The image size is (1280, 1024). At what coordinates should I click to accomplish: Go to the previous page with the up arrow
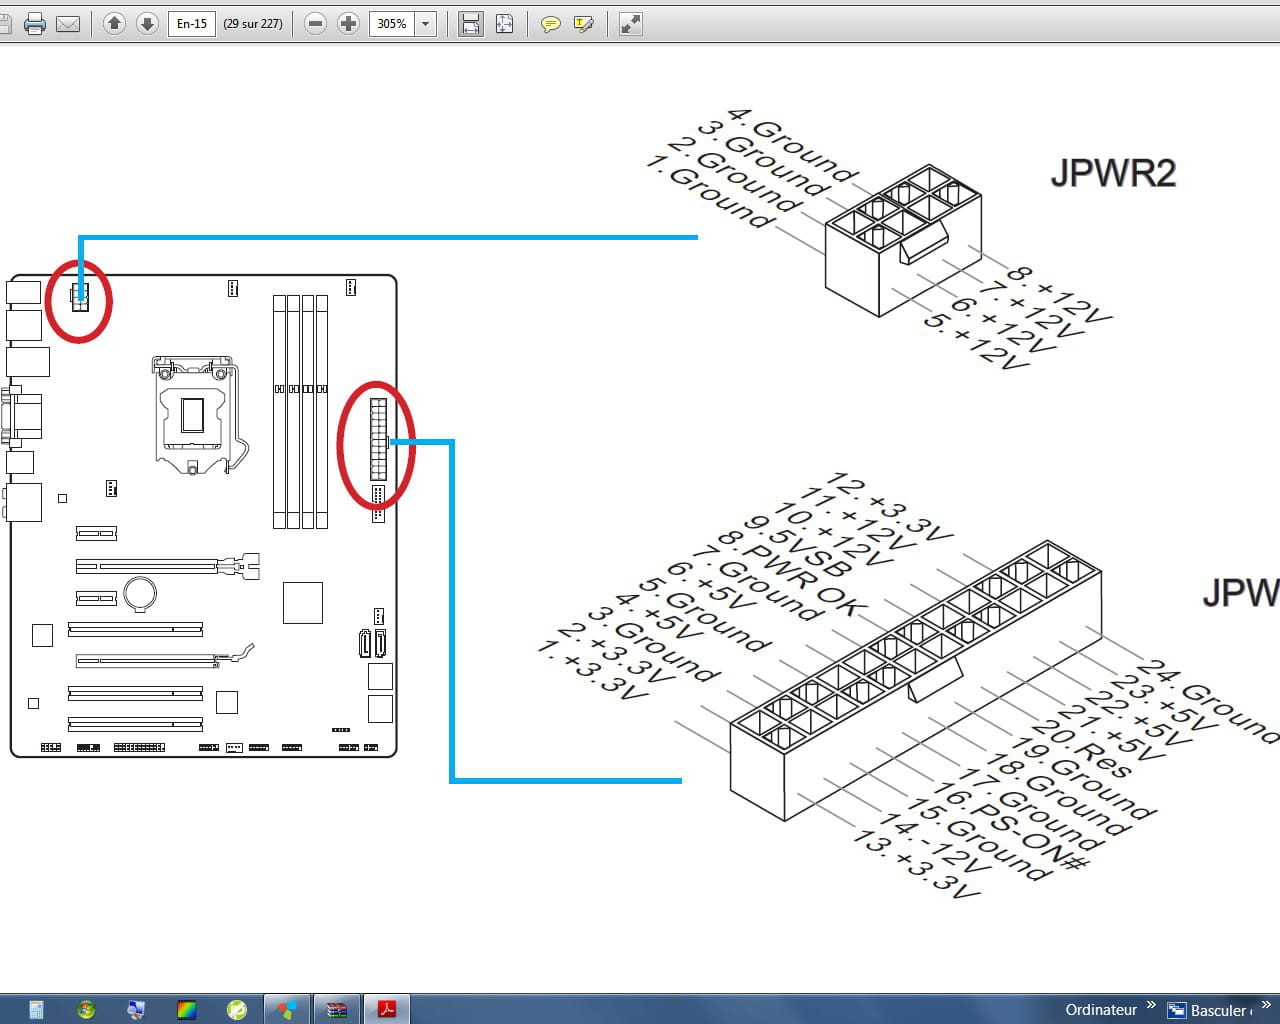[114, 23]
